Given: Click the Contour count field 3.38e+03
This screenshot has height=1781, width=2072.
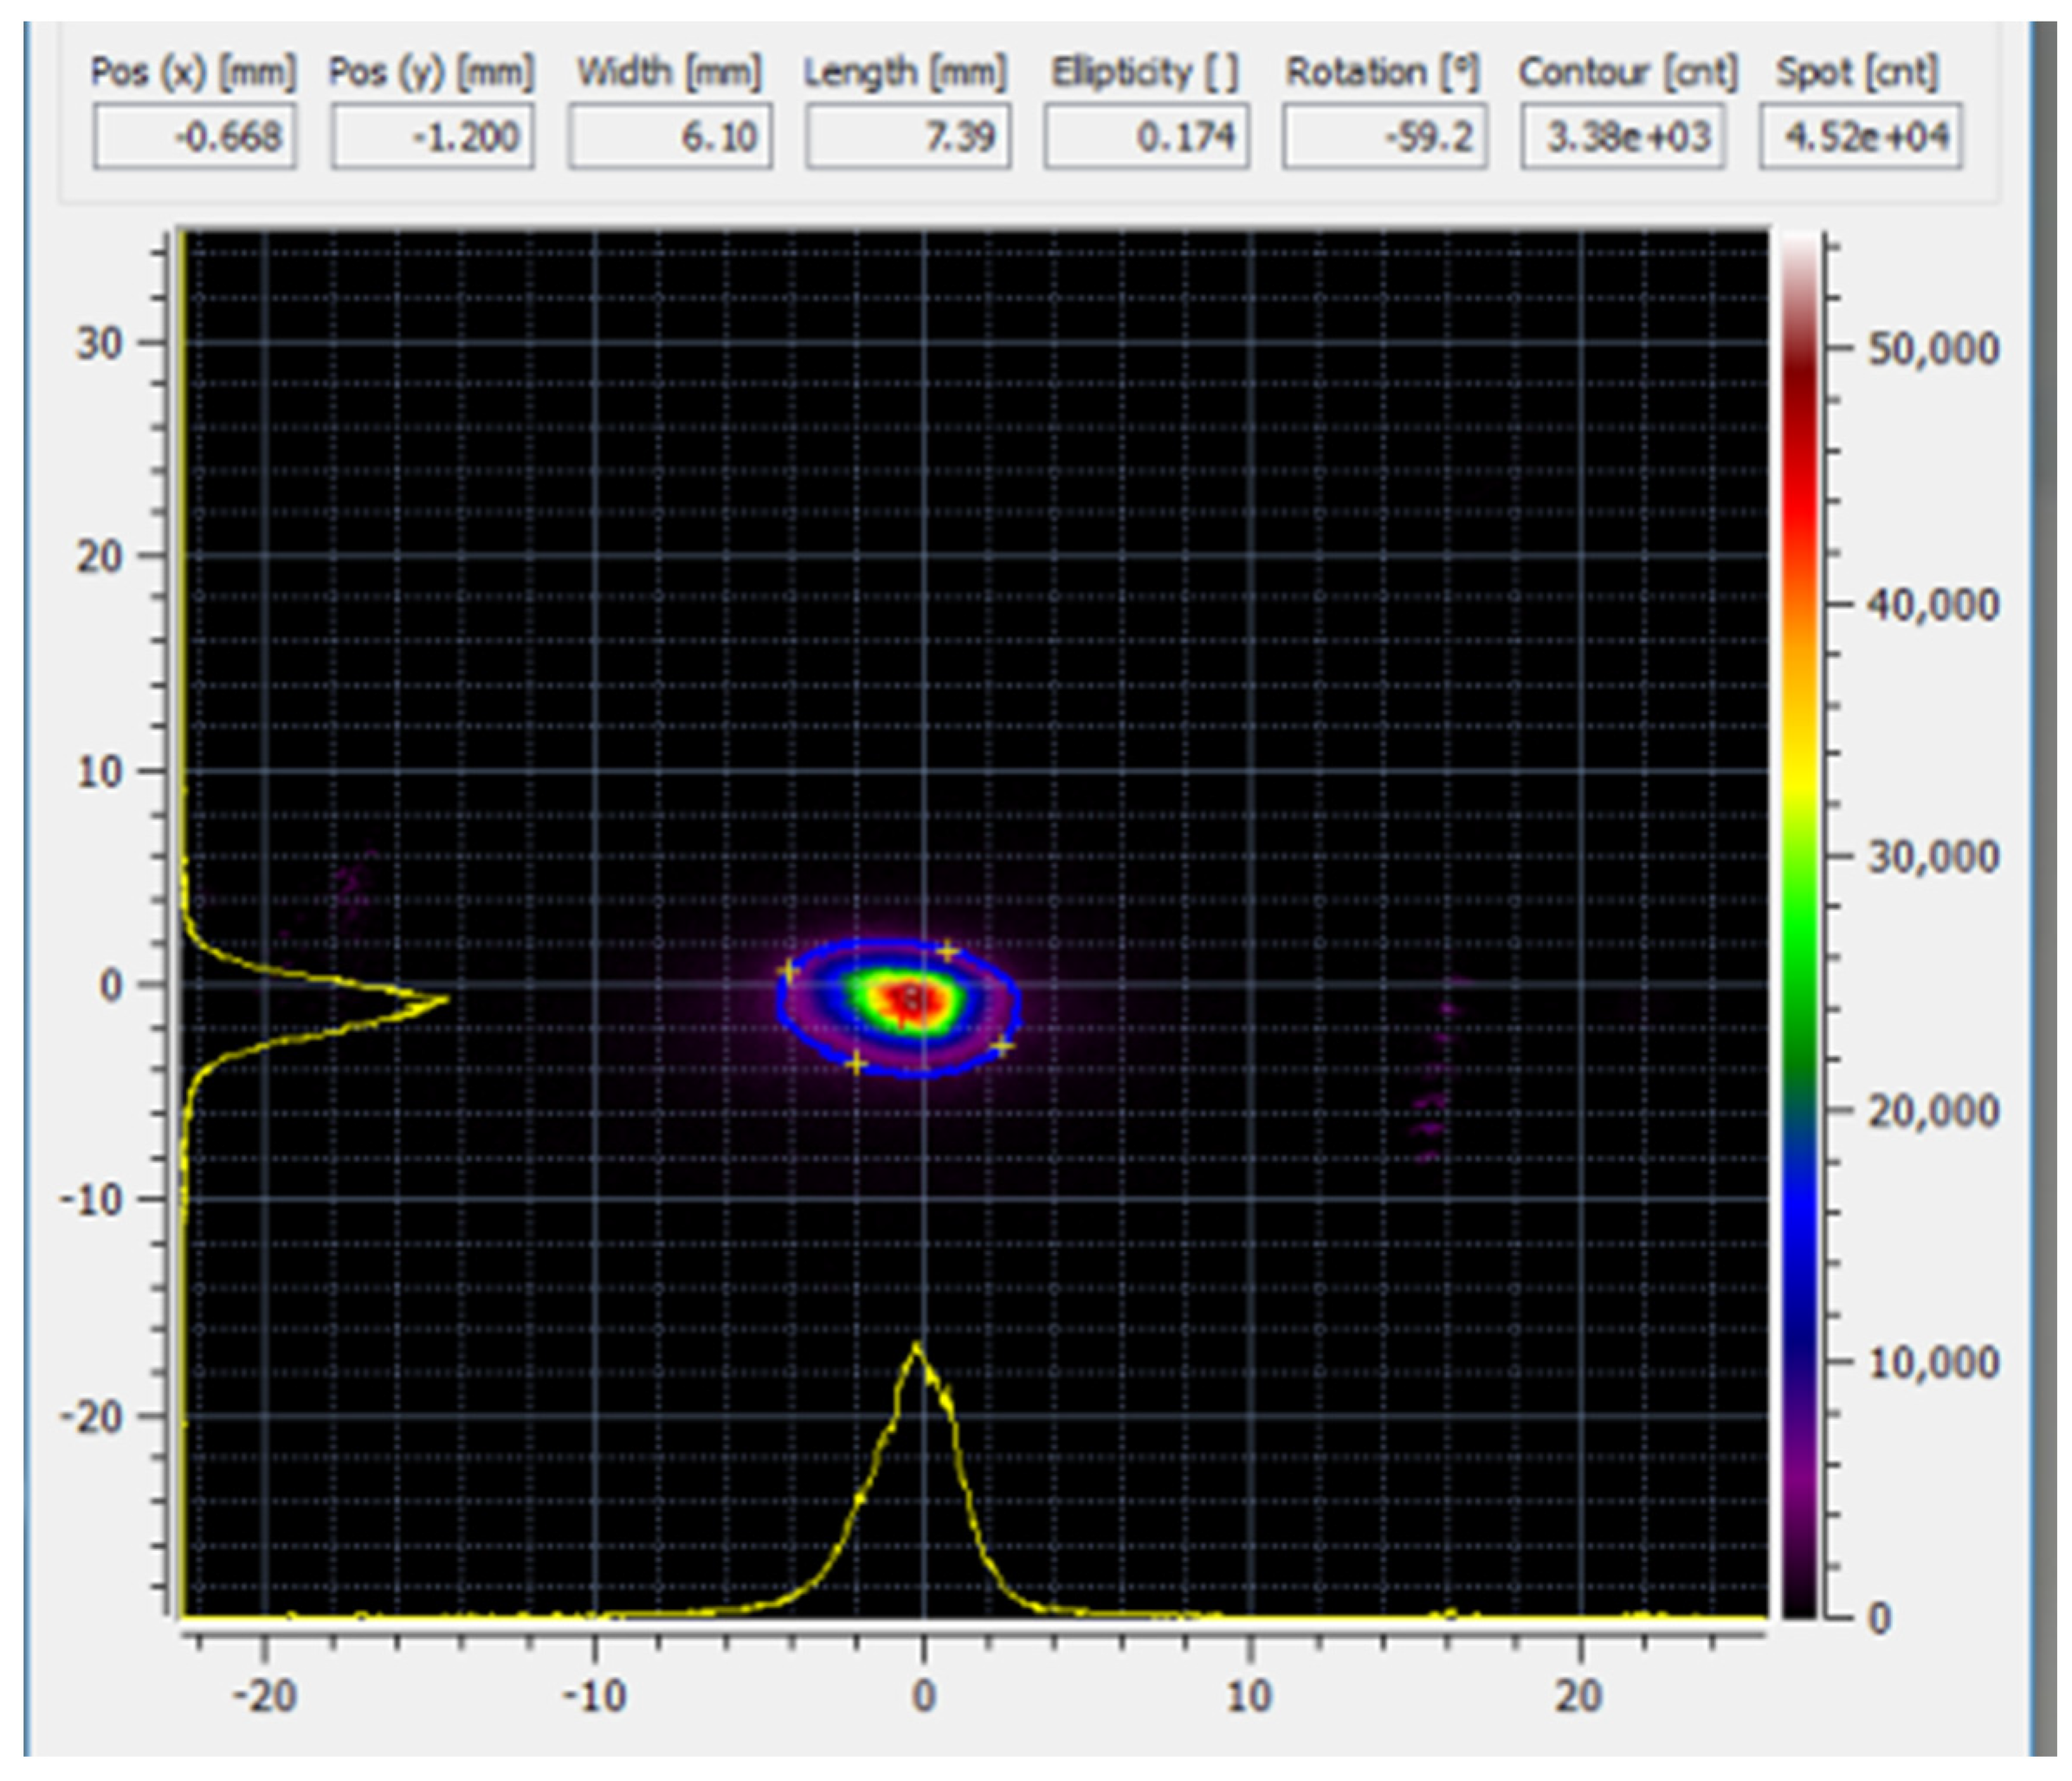Looking at the screenshot, I should pos(1622,136).
